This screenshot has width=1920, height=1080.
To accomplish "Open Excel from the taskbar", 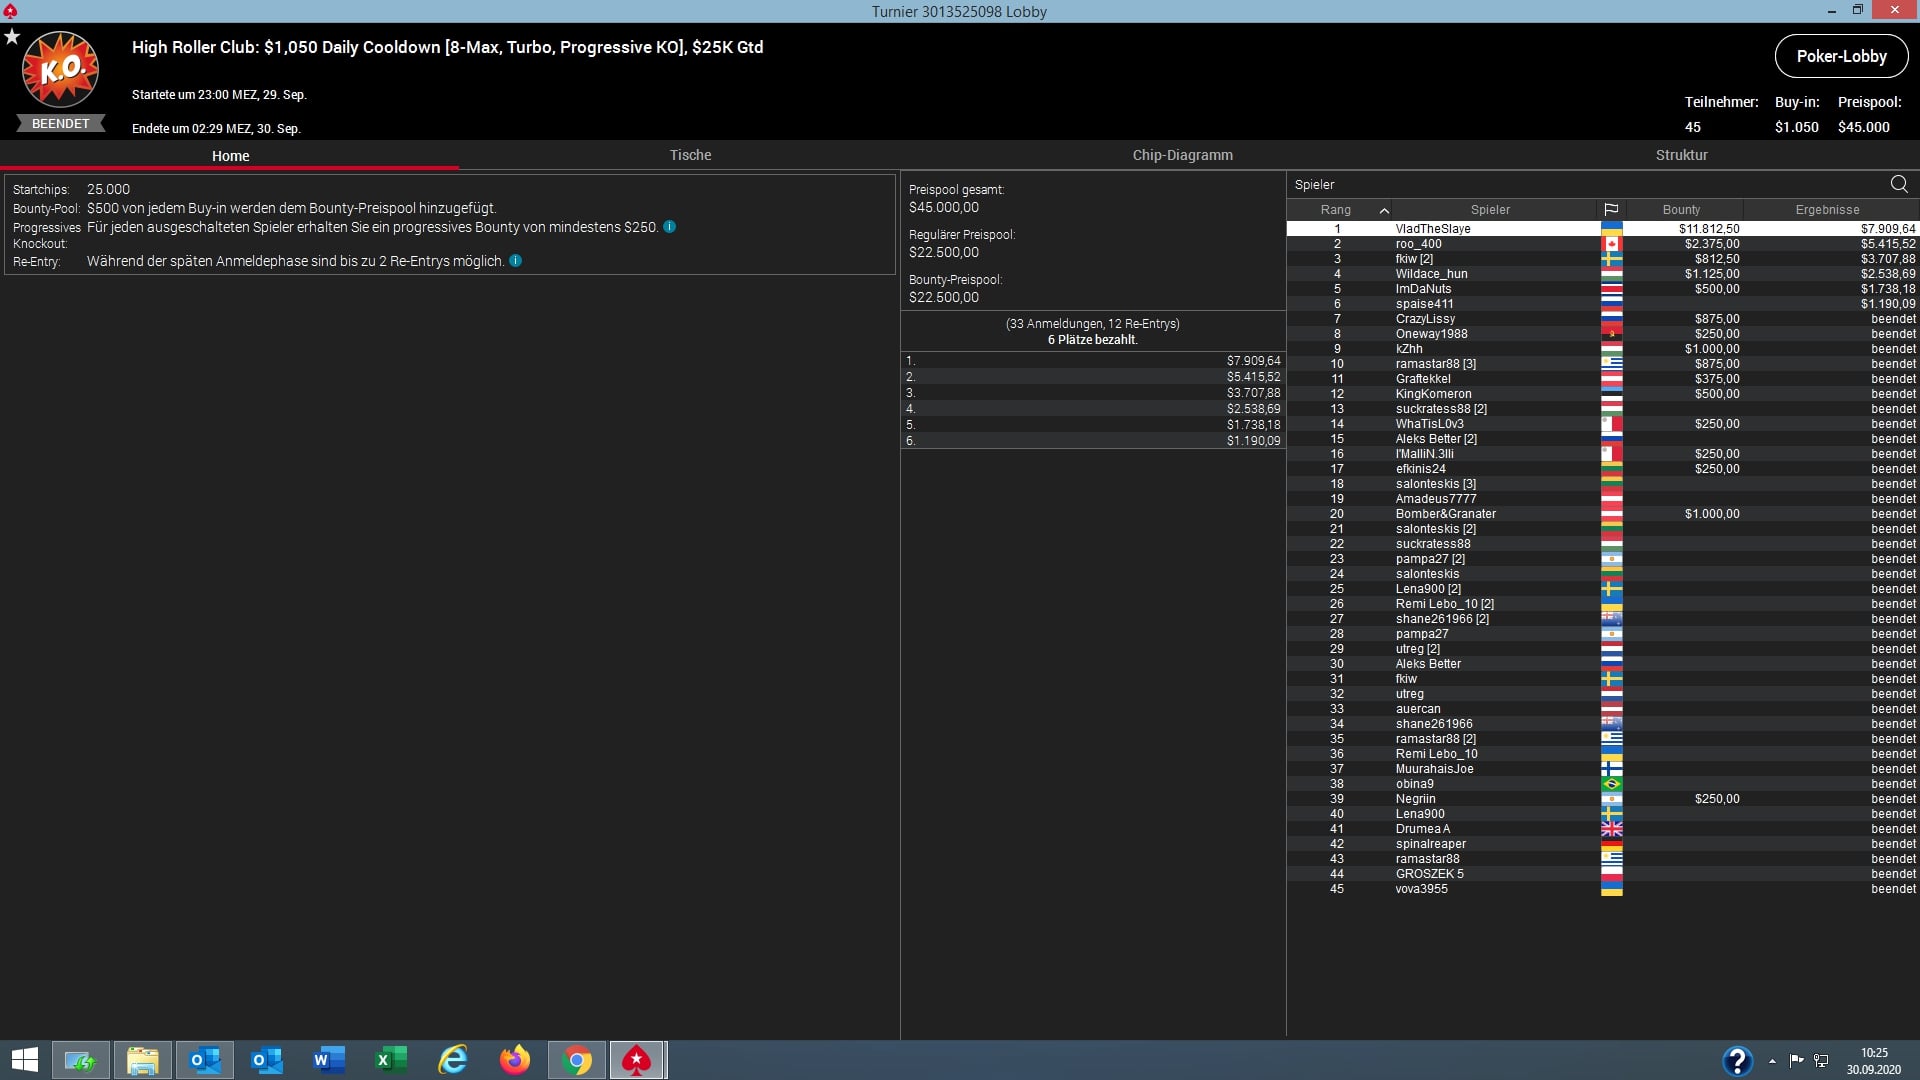I will (391, 1060).
